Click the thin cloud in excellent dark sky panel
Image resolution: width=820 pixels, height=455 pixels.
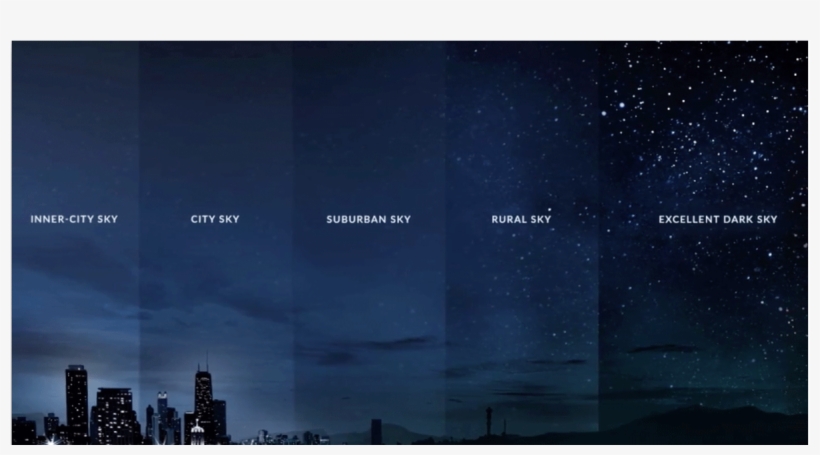(664, 348)
